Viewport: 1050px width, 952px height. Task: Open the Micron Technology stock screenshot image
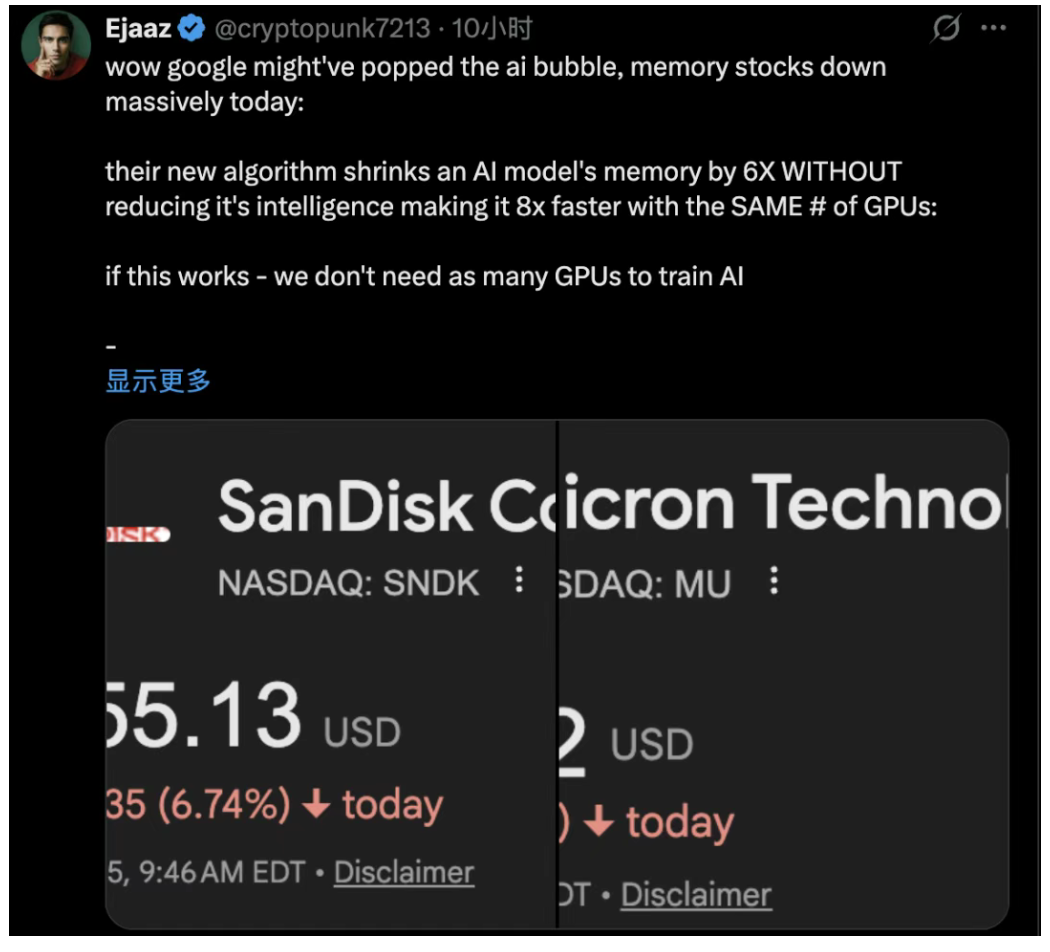[x=782, y=680]
